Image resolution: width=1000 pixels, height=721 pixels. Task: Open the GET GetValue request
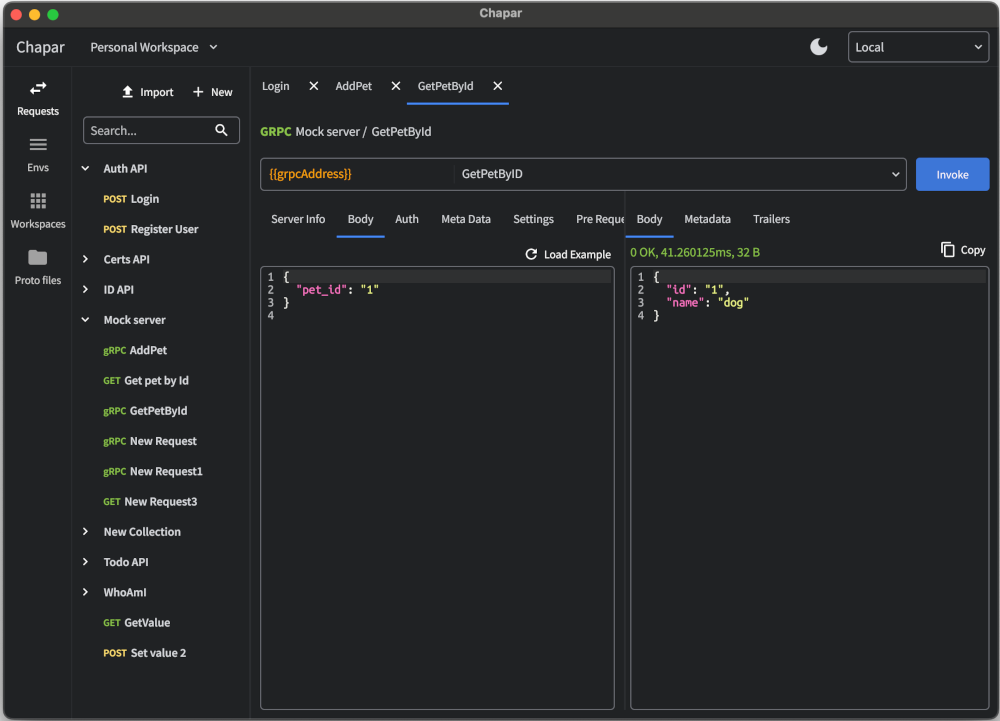[136, 623]
